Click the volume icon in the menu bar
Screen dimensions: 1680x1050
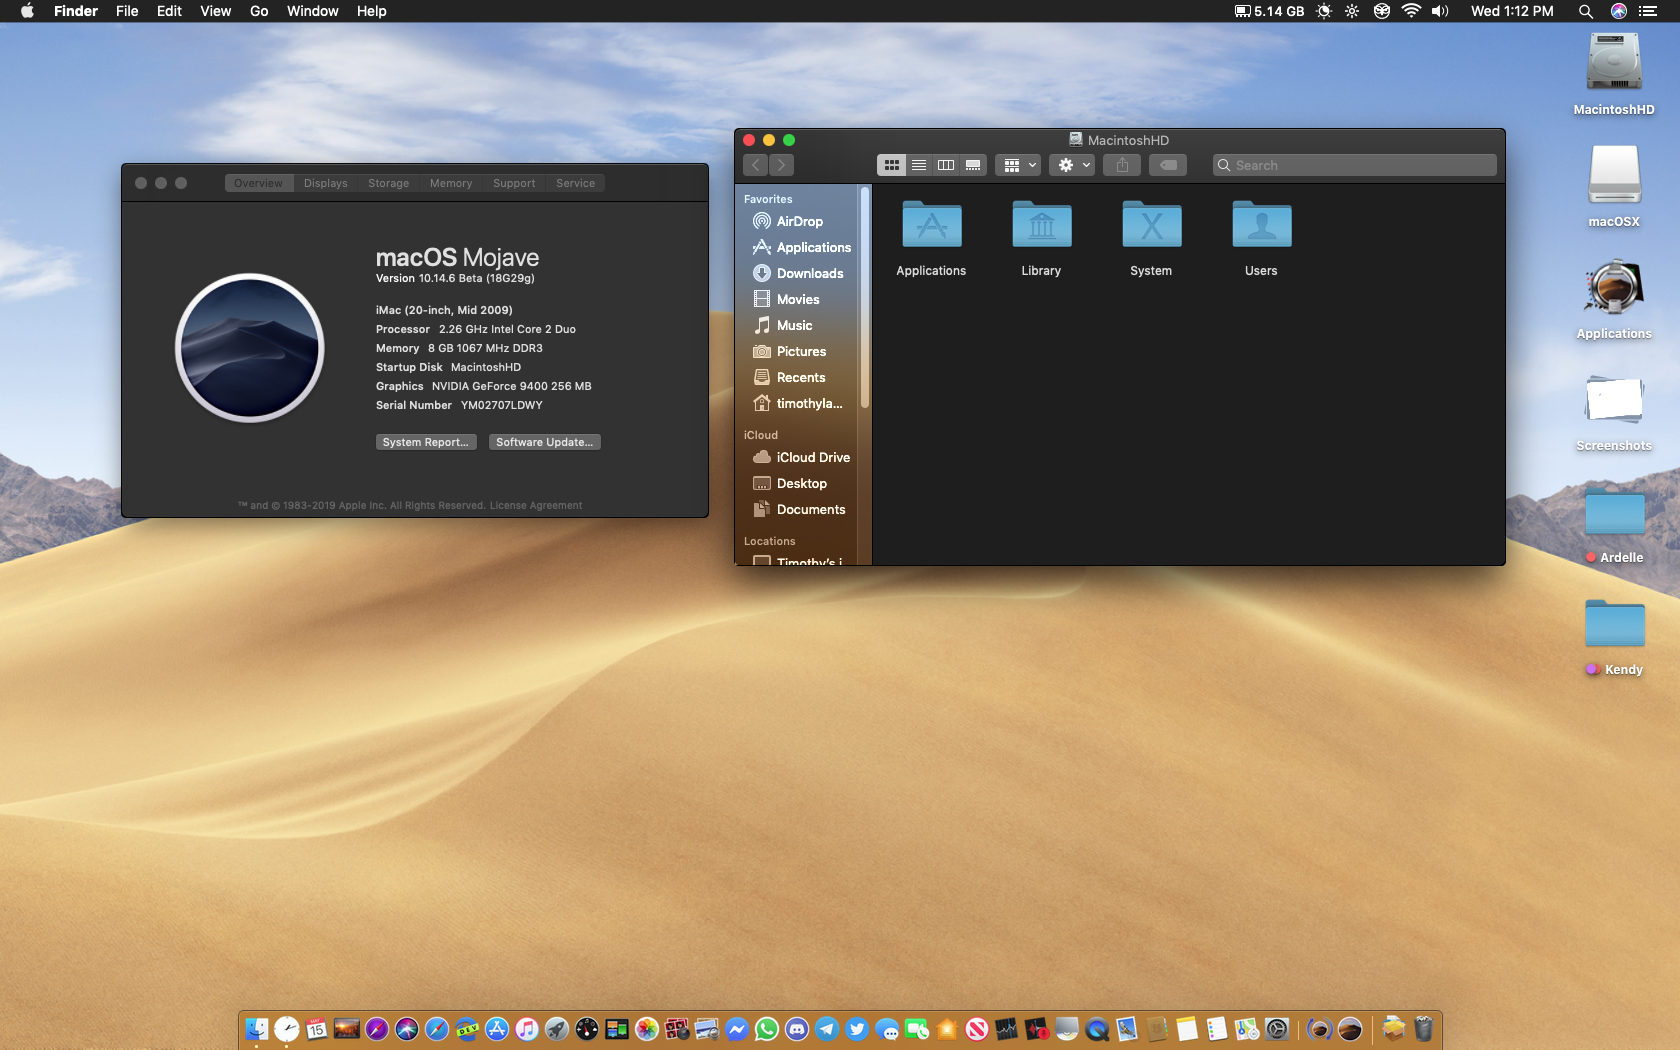(1440, 11)
